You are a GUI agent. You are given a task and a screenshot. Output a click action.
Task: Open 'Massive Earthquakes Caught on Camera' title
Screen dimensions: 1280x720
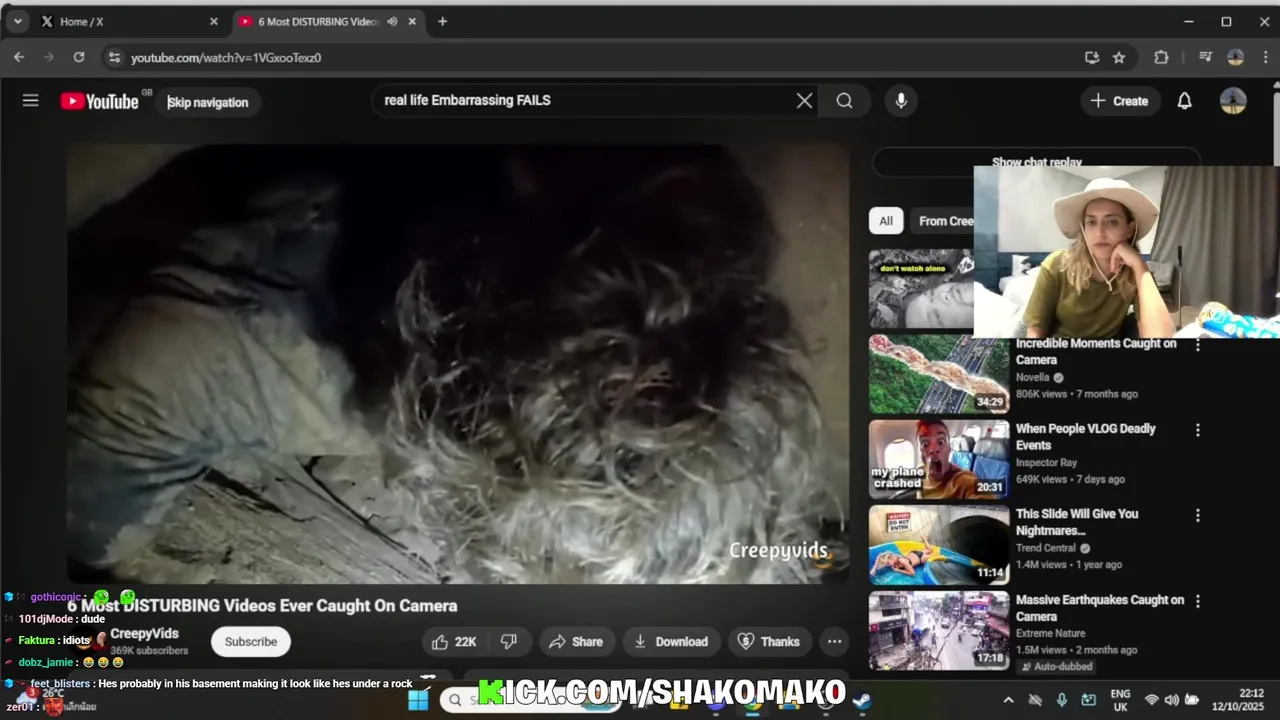point(1099,608)
